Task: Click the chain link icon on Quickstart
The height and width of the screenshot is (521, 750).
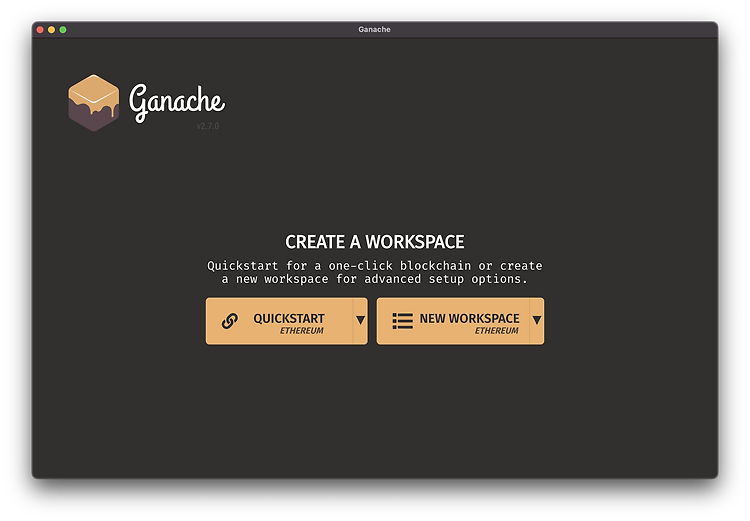Action: pyautogui.click(x=230, y=321)
